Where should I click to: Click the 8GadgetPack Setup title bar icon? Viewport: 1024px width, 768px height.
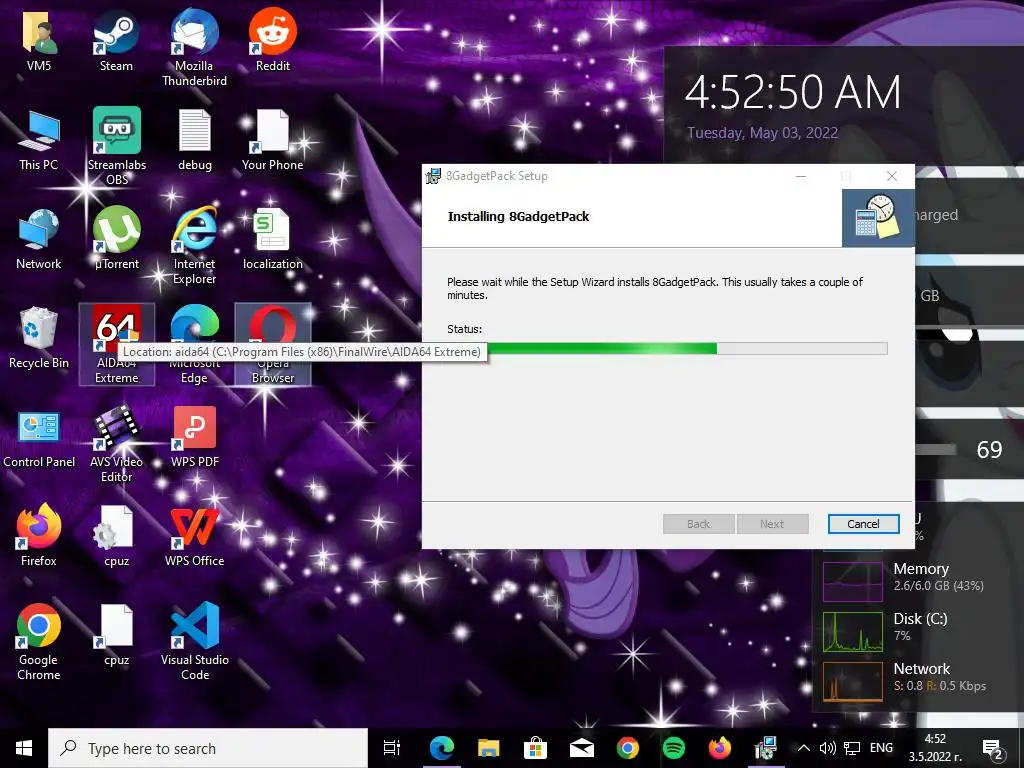(433, 176)
